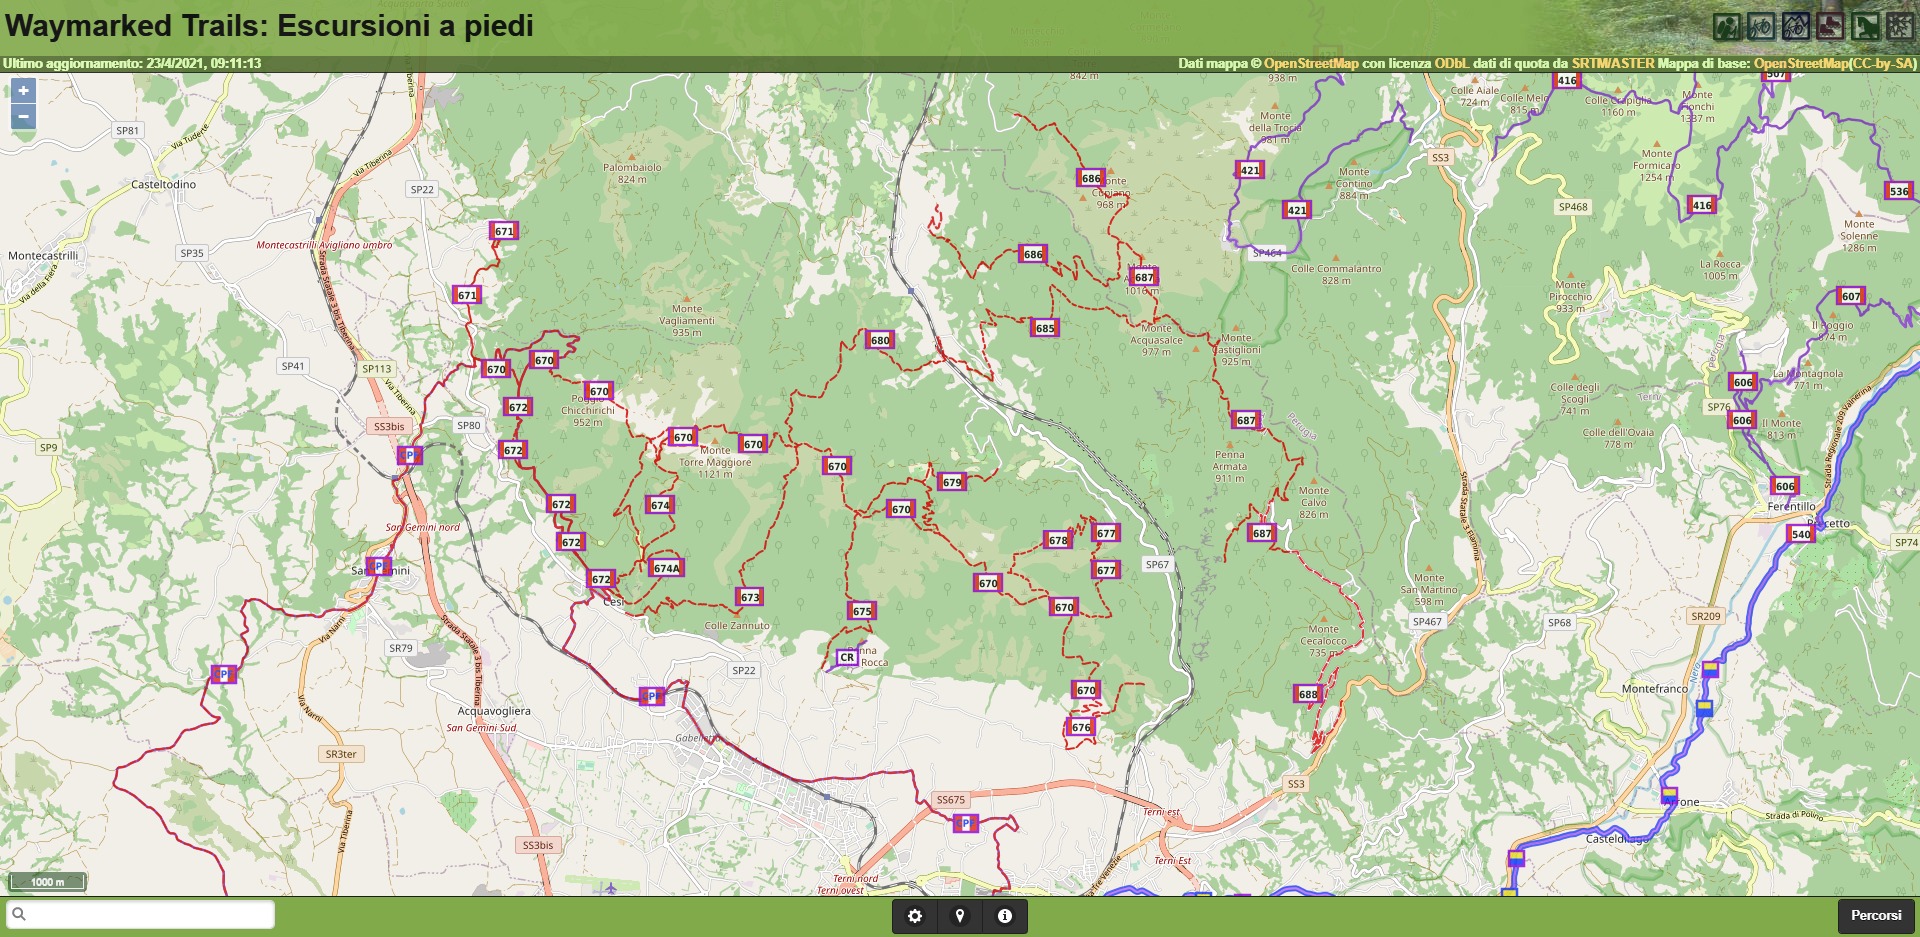The width and height of the screenshot is (1920, 937).
Task: Select trail marker 674A on the map
Action: 666,567
